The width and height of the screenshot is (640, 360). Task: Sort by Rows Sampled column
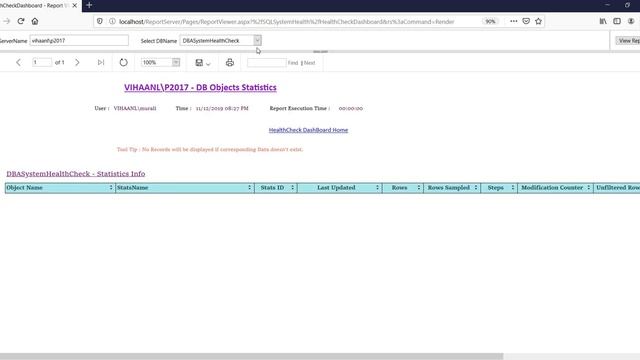click(x=476, y=188)
